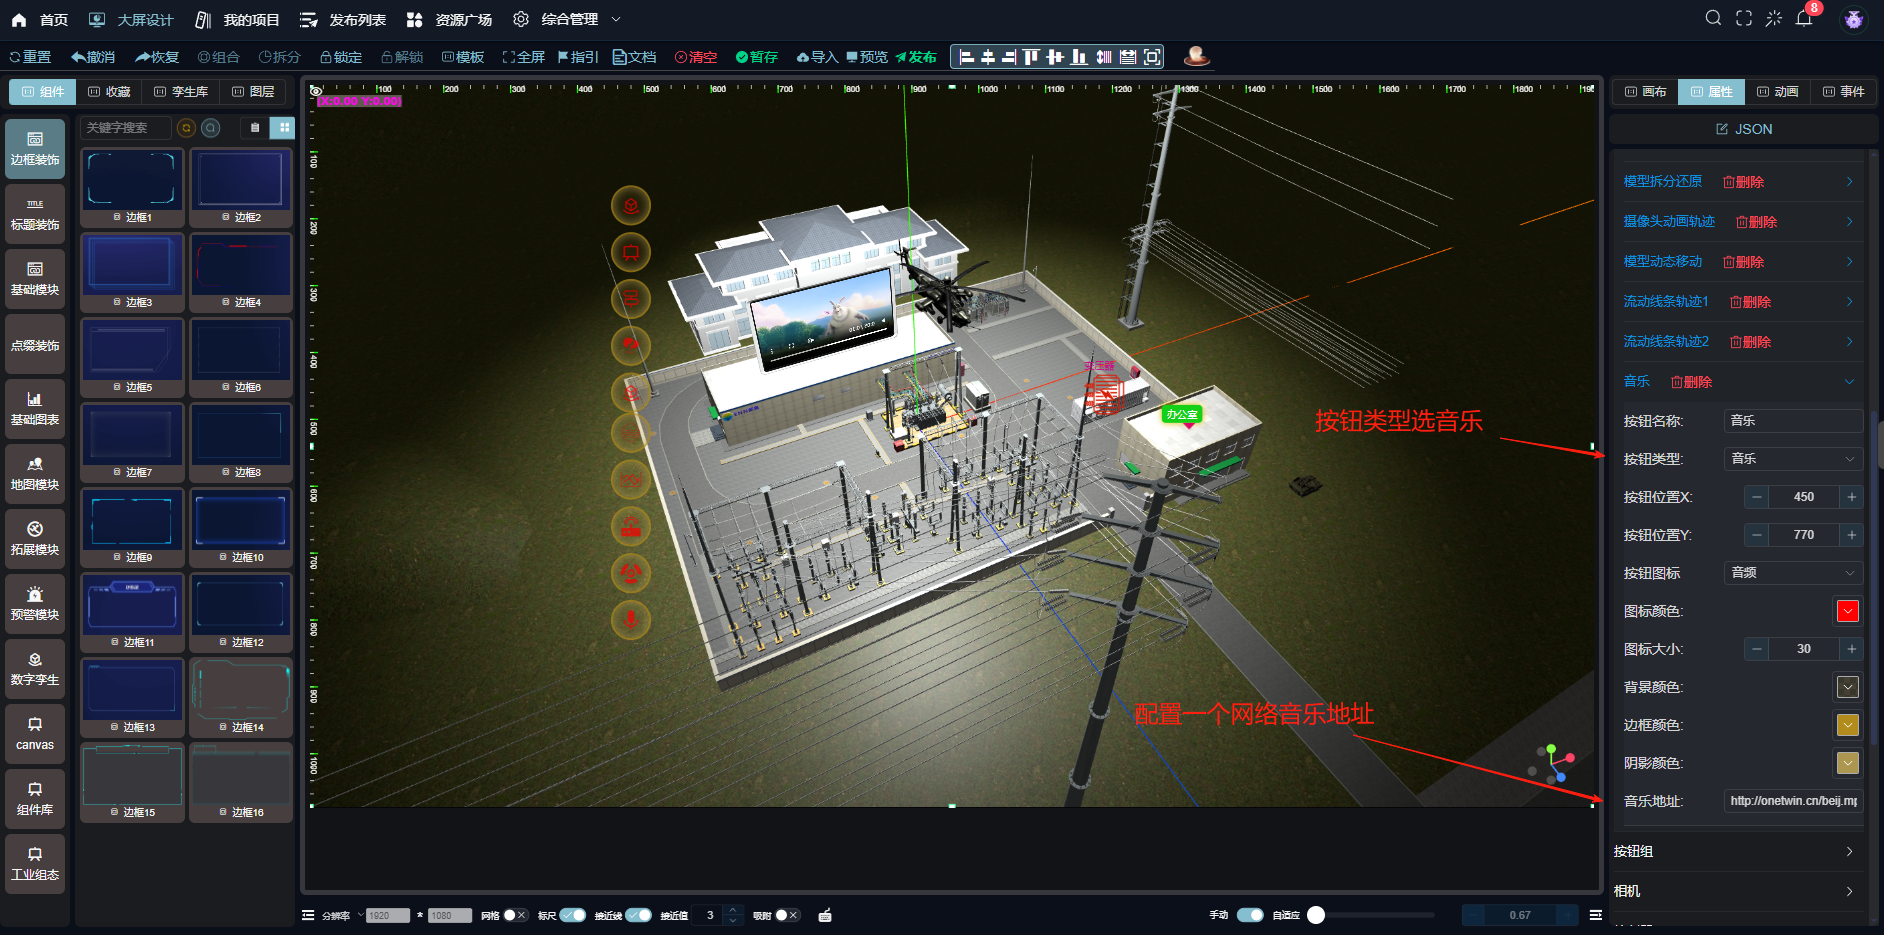Click the notification bell icon
Image resolution: width=1884 pixels, height=935 pixels.
coord(1804,19)
